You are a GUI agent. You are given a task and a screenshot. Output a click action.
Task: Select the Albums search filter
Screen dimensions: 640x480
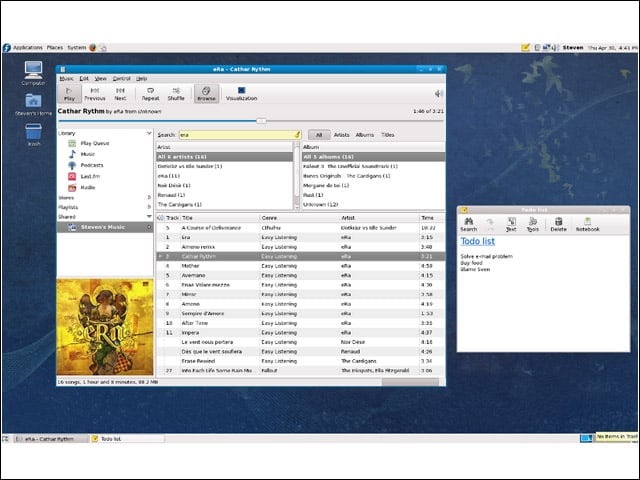[364, 135]
